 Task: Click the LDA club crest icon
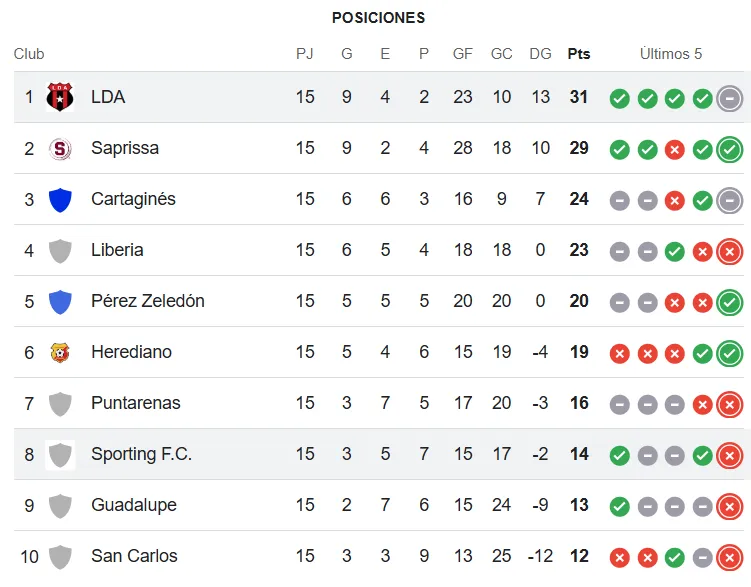click(x=60, y=97)
